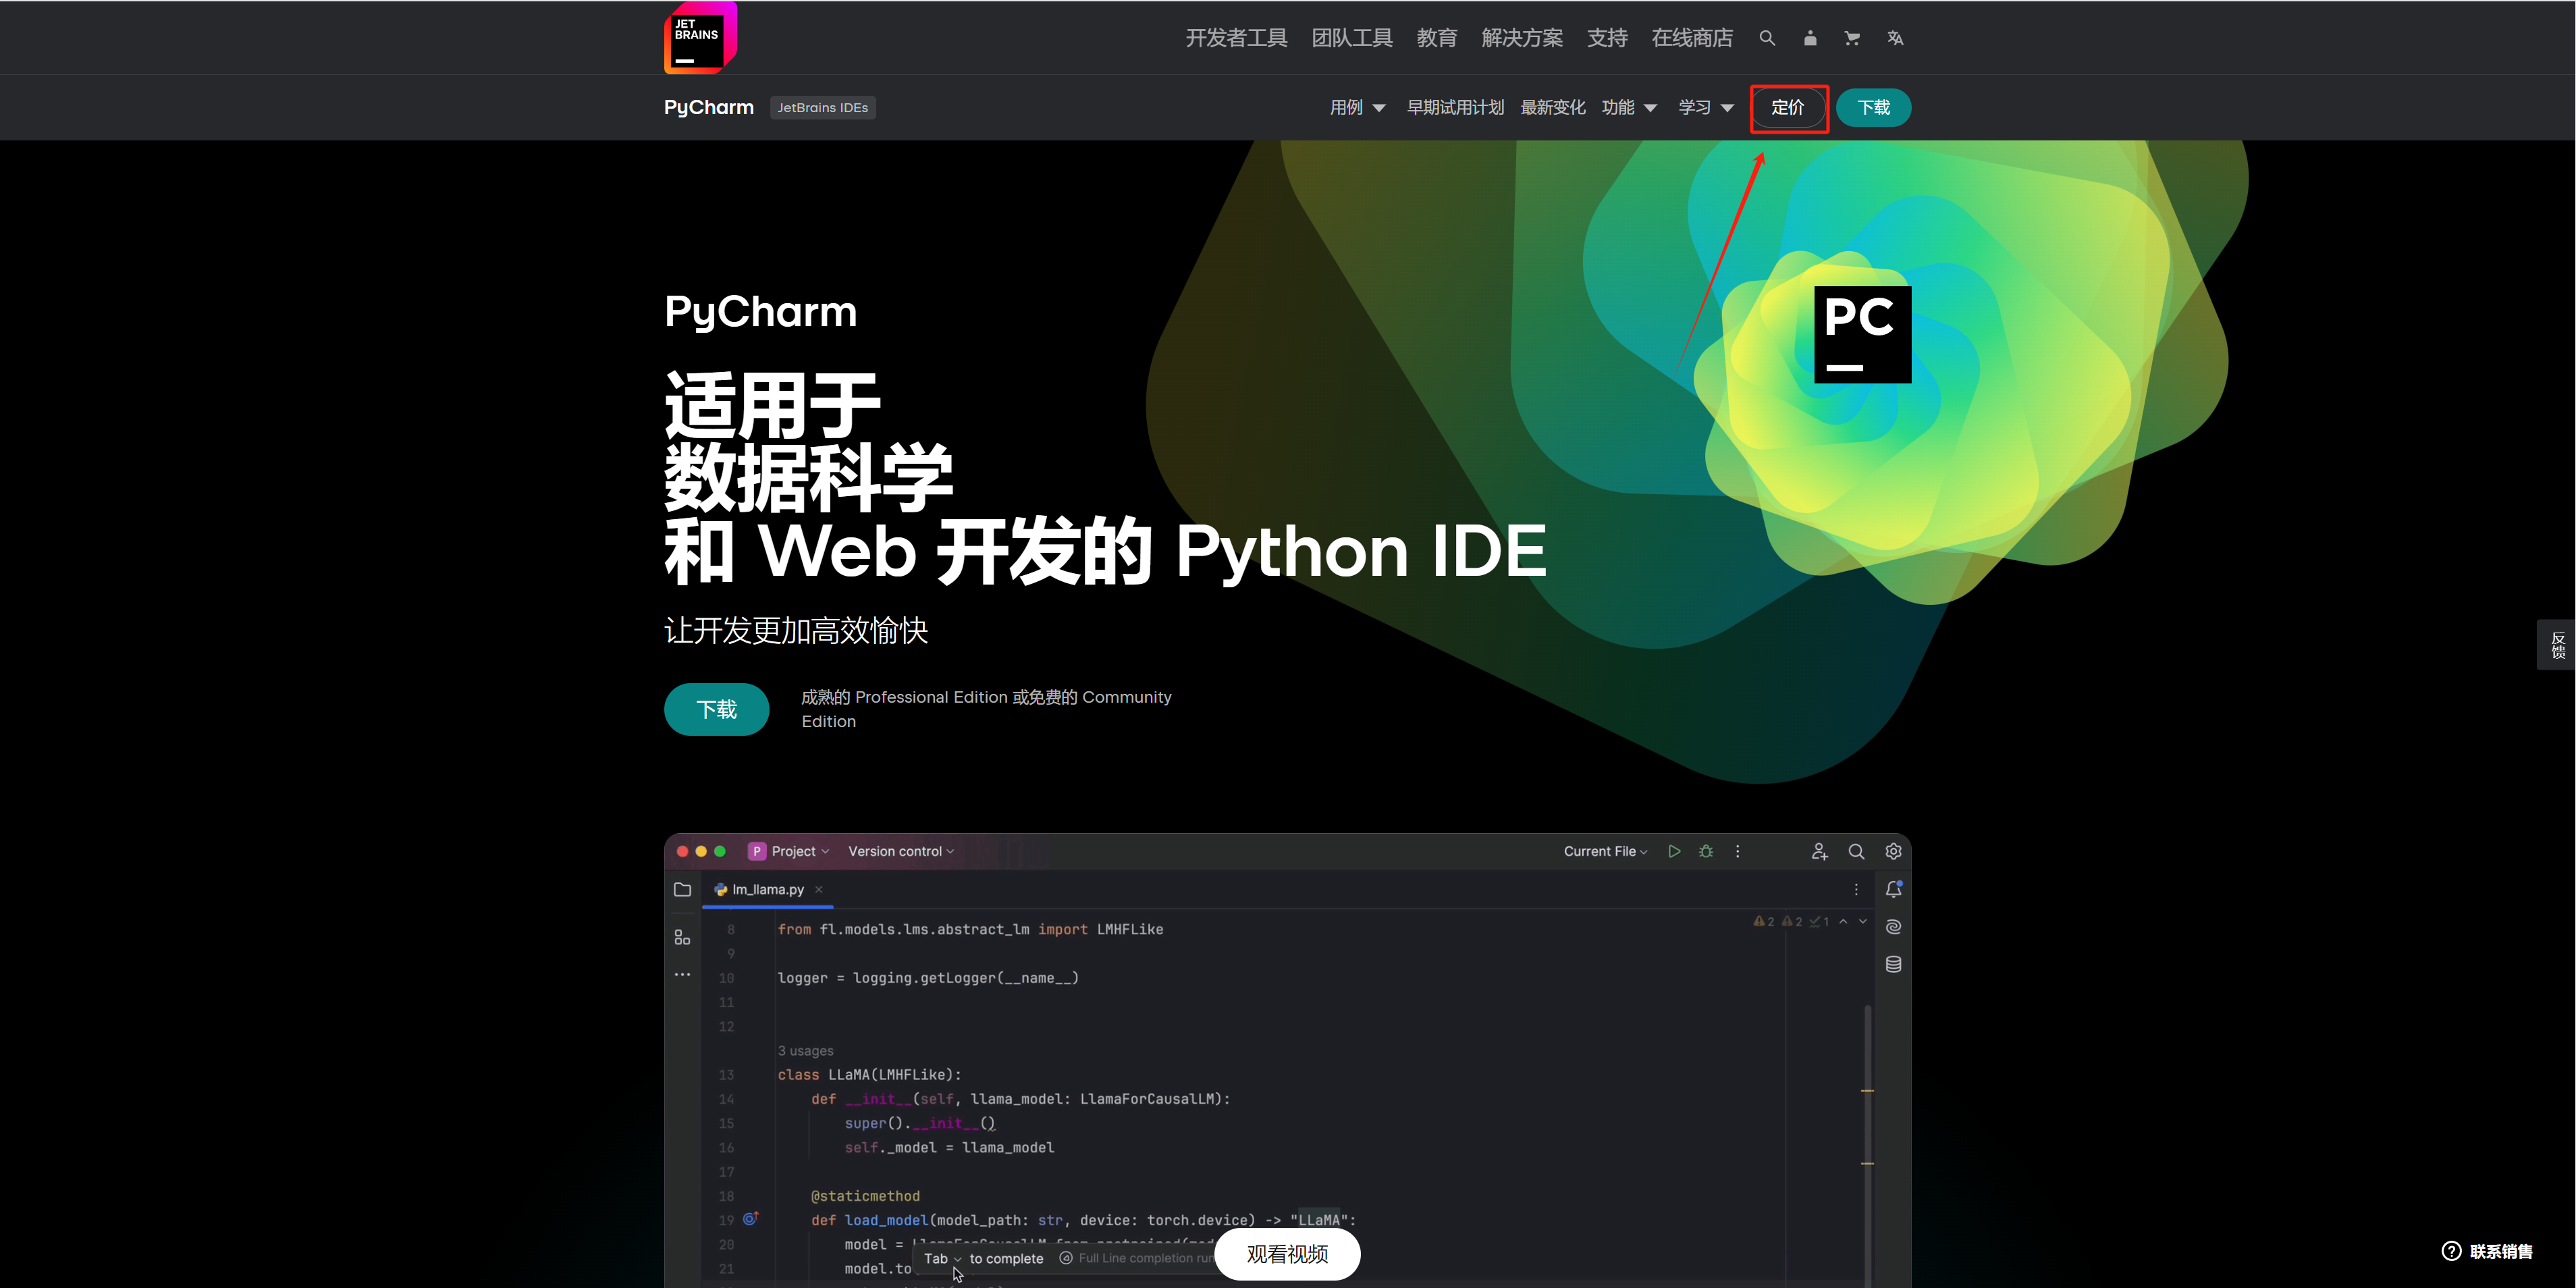Open the 反馈 feedback side tab
The width and height of the screenshot is (2576, 1288).
pos(2557,644)
